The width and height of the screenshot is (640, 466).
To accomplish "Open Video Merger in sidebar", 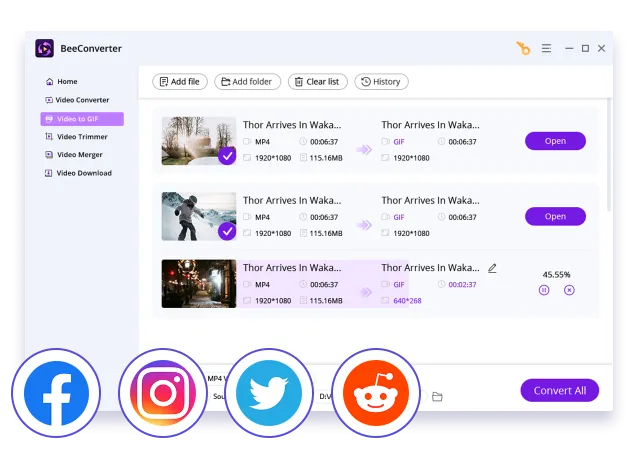I will pos(74,155).
